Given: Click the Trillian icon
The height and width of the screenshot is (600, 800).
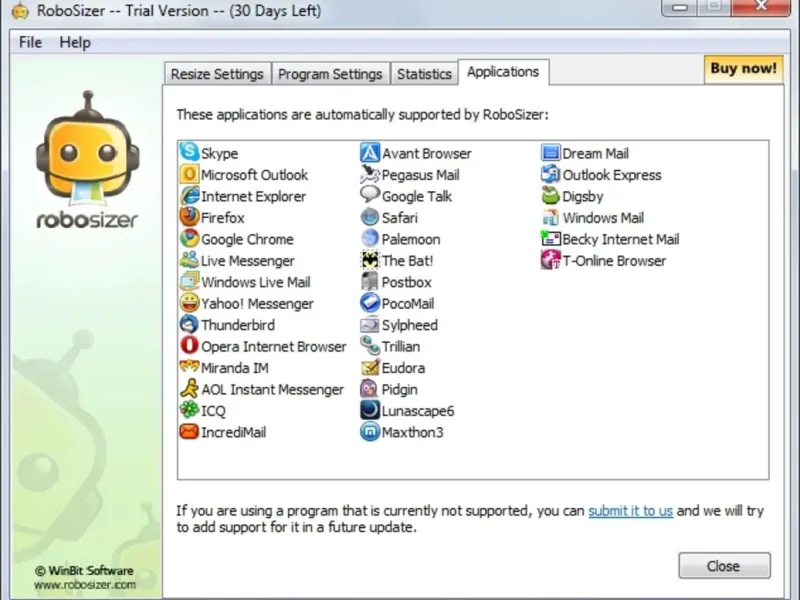Looking at the screenshot, I should coord(370,345).
